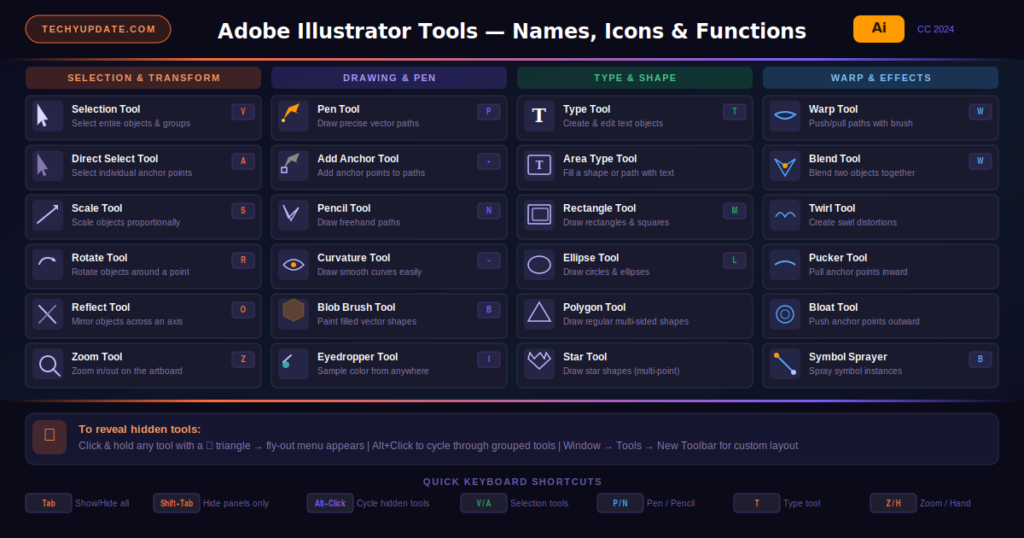Click the M shortcut key for Rectangle Tool
Image resolution: width=1024 pixels, height=538 pixels.
(x=734, y=211)
